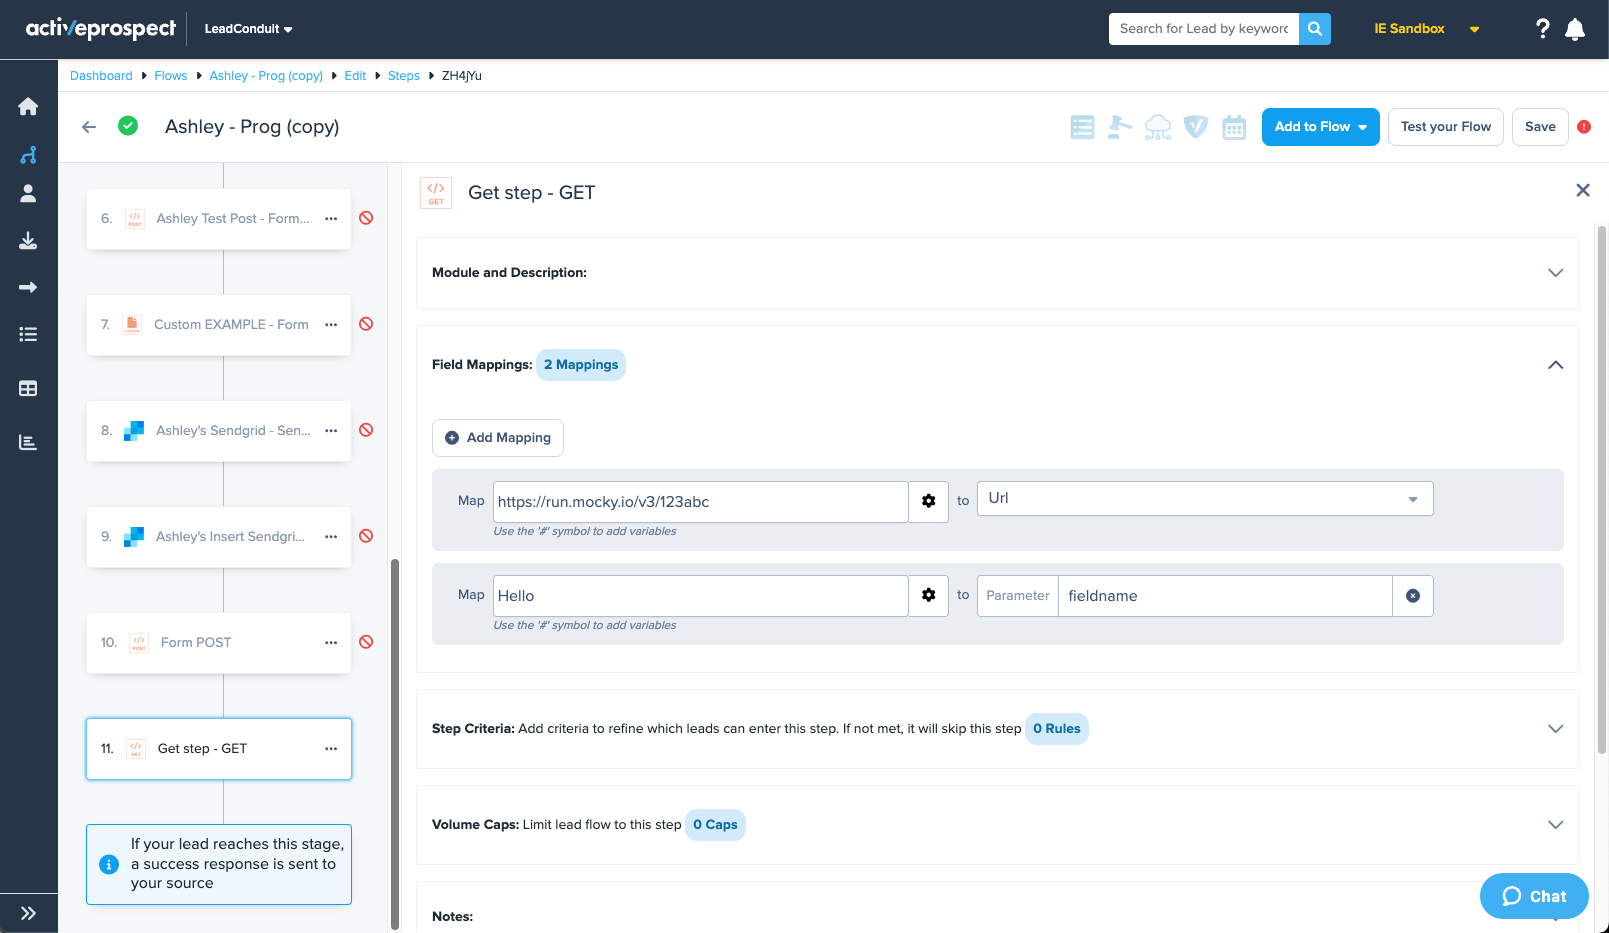The height and width of the screenshot is (933, 1609).
Task: Remove the fieldname parameter mapping
Action: (x=1412, y=596)
